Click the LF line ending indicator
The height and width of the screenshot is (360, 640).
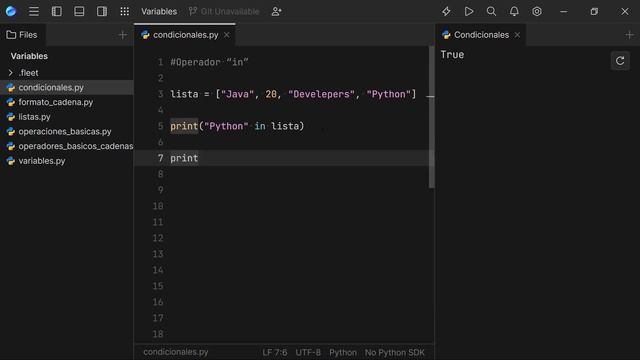tap(267, 352)
